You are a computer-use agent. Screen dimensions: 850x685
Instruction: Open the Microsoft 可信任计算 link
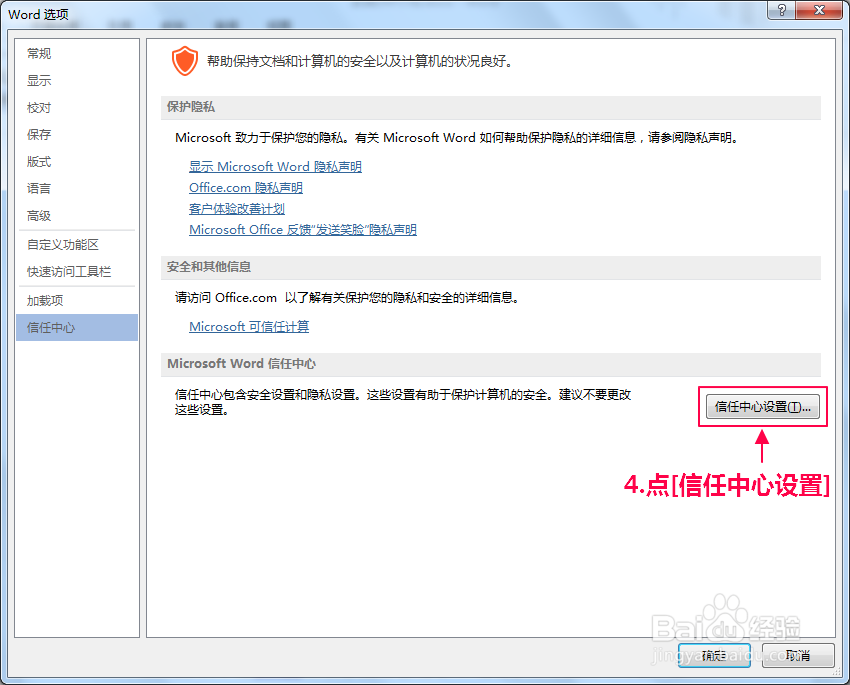coord(249,327)
